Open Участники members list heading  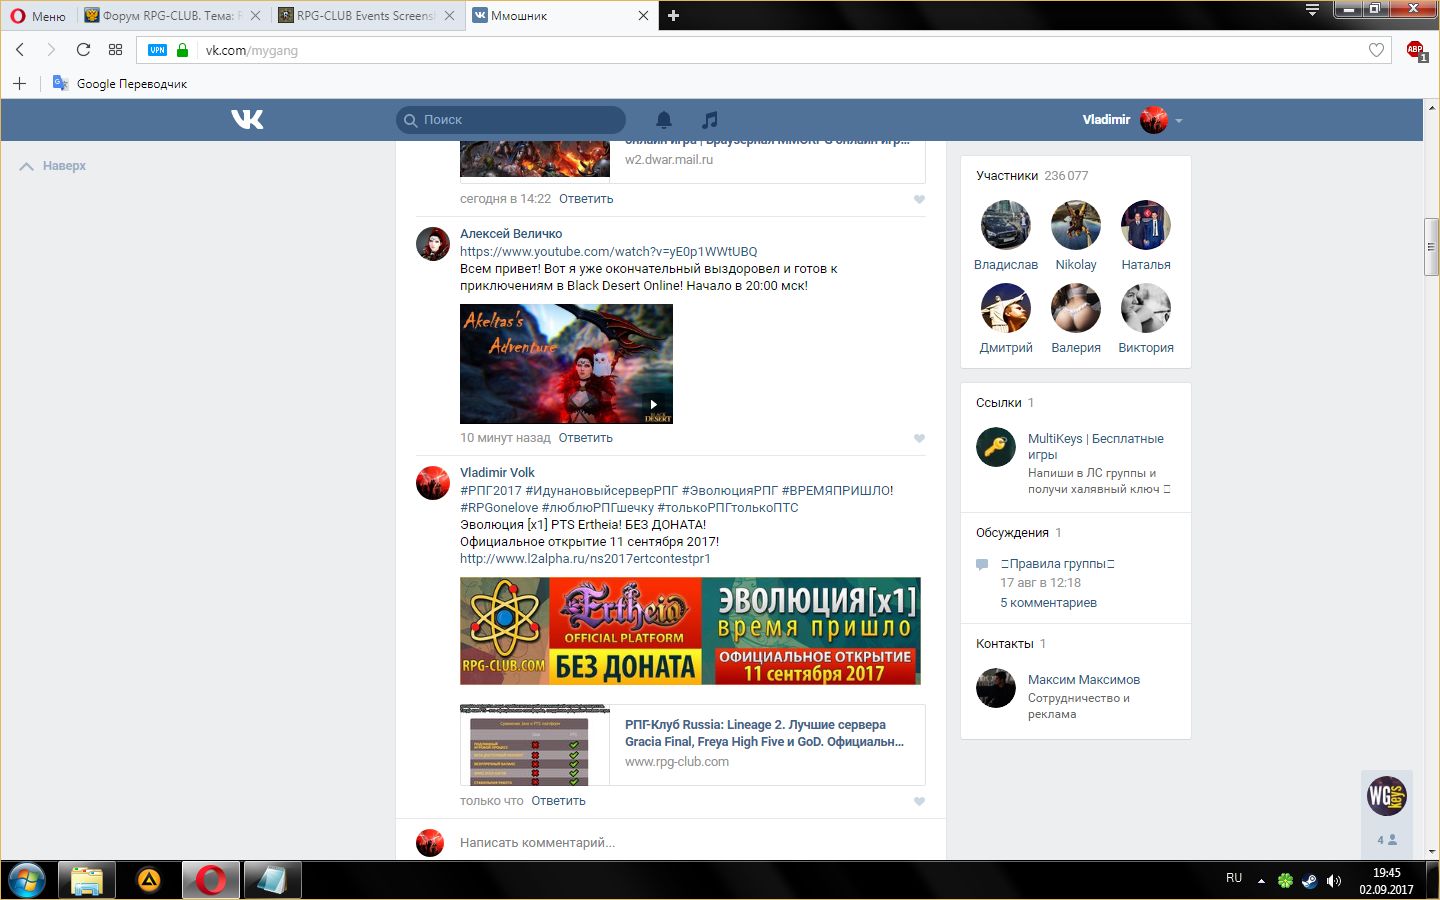pos(1007,176)
